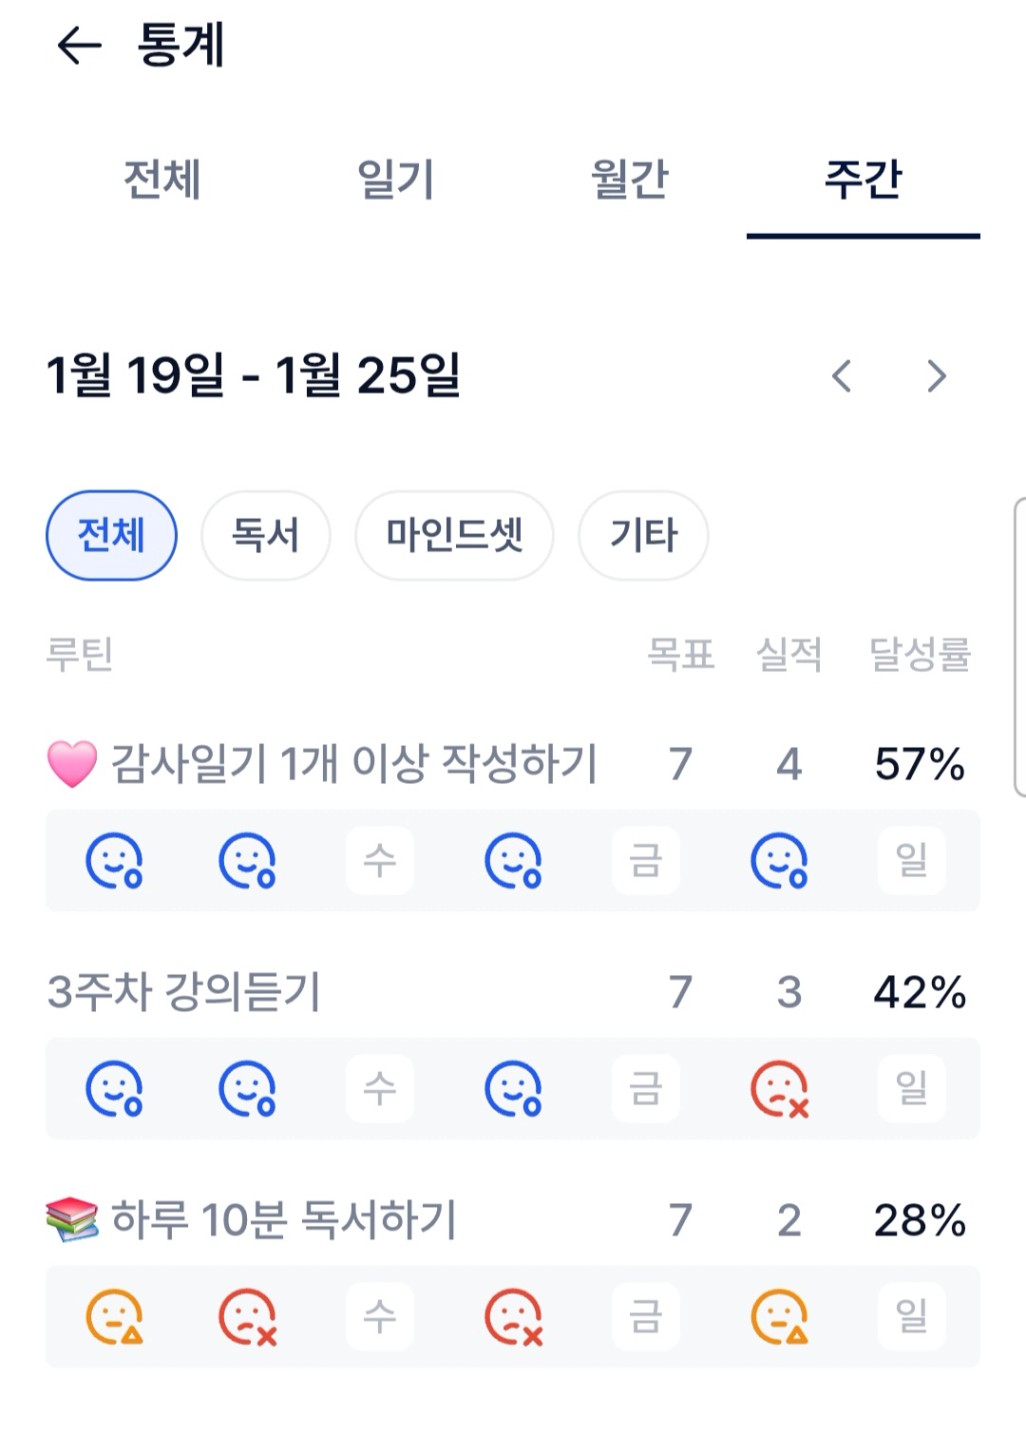Switch to the 월간 tab

click(x=629, y=180)
